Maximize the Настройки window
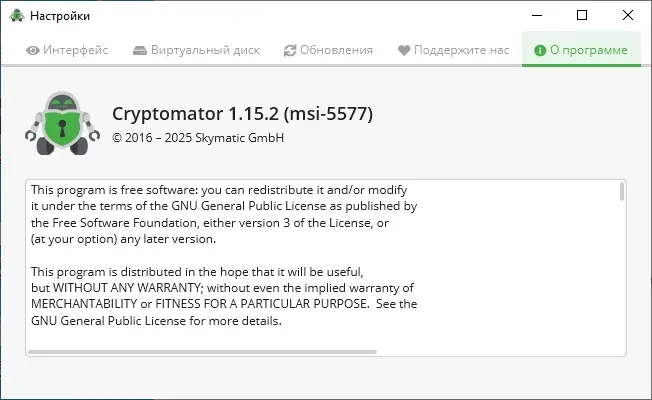 (x=583, y=16)
